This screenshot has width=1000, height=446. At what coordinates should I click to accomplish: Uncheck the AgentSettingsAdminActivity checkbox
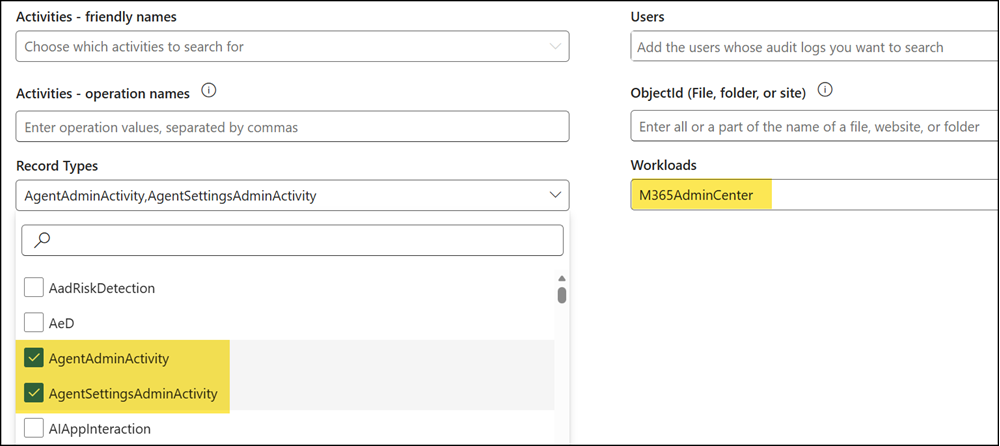(33, 394)
